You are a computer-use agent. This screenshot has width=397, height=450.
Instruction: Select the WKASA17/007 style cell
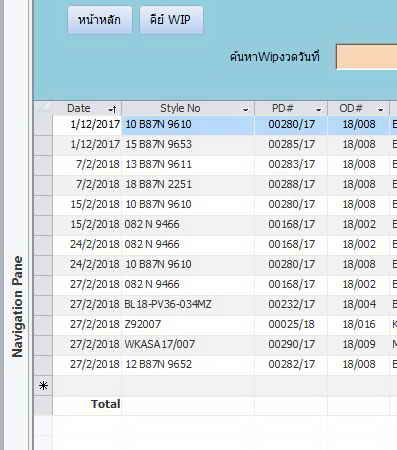click(x=188, y=344)
